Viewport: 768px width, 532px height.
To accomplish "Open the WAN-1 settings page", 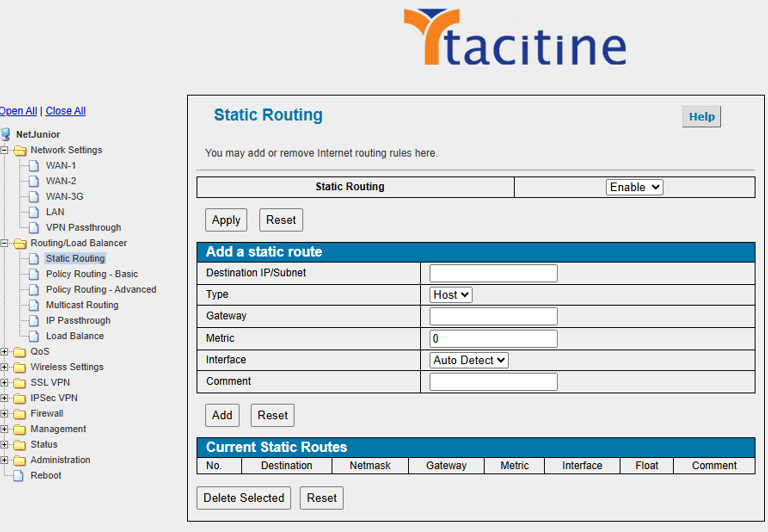I will pos(61,166).
